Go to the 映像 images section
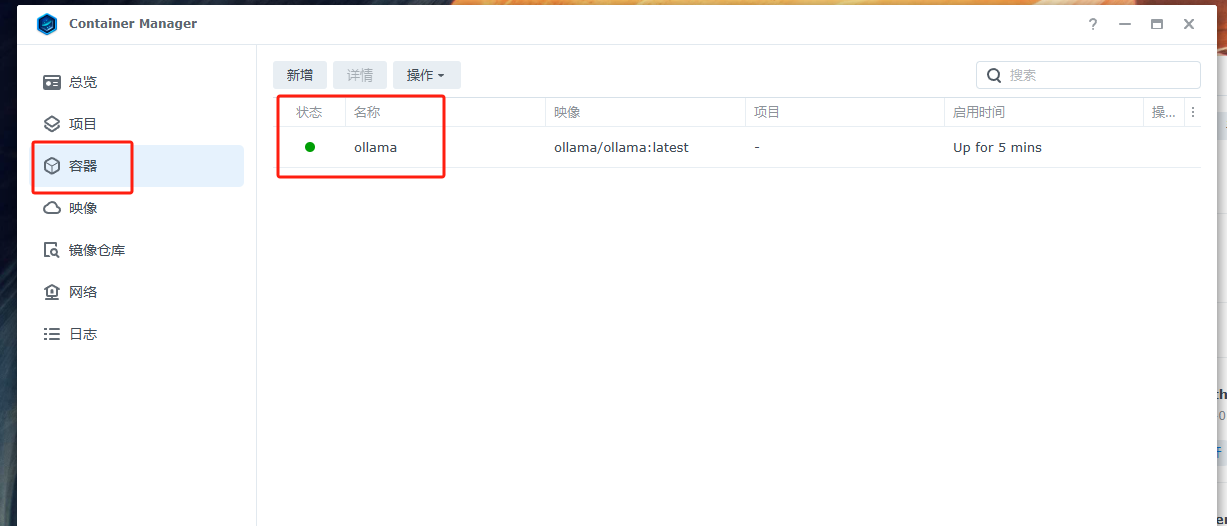 pyautogui.click(x=137, y=208)
